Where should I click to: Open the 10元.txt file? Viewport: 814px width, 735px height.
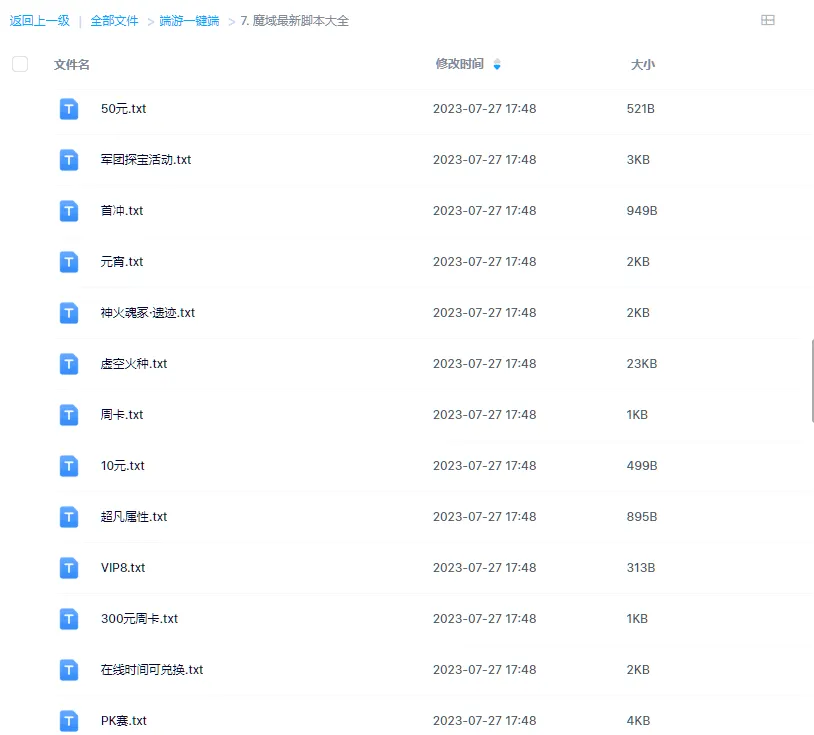[x=123, y=466]
